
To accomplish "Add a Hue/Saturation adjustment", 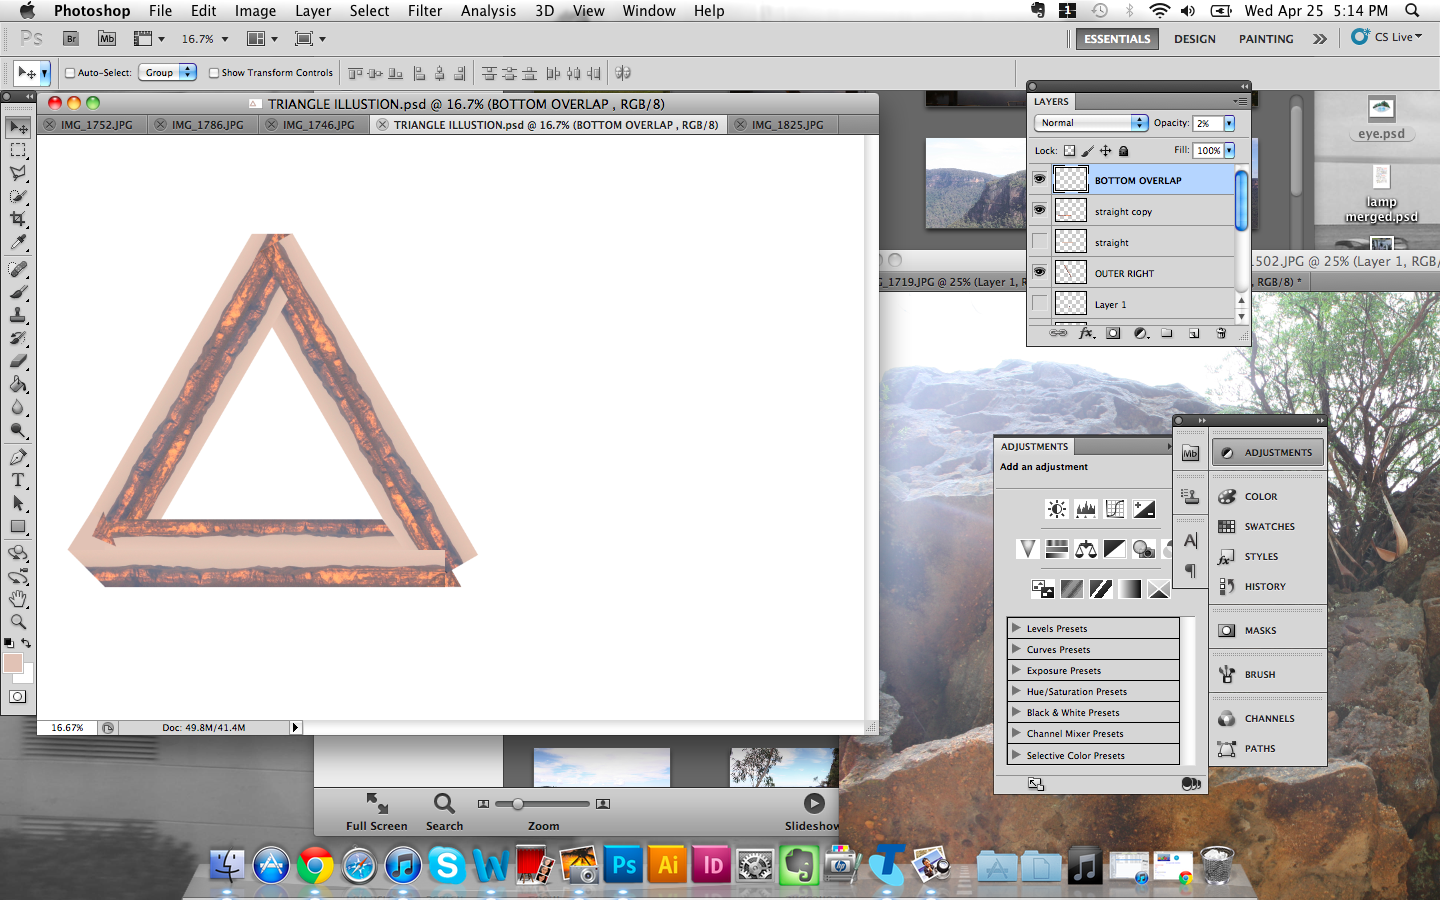I will tap(1057, 549).
